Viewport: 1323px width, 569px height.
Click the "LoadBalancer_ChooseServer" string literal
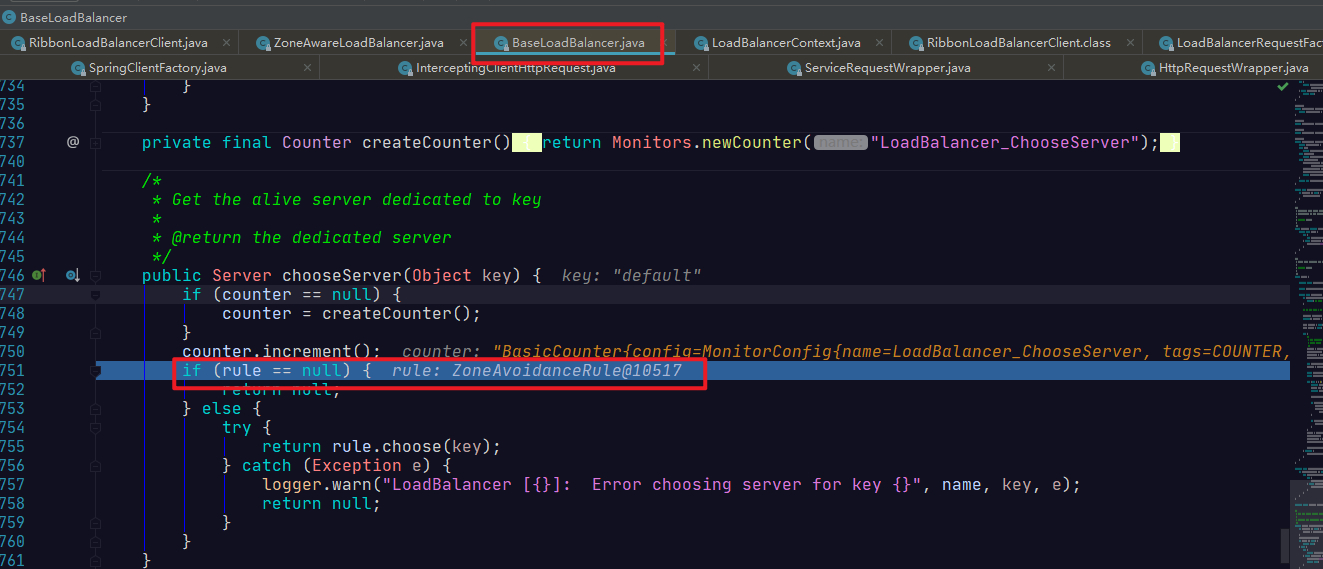(x=1006, y=142)
